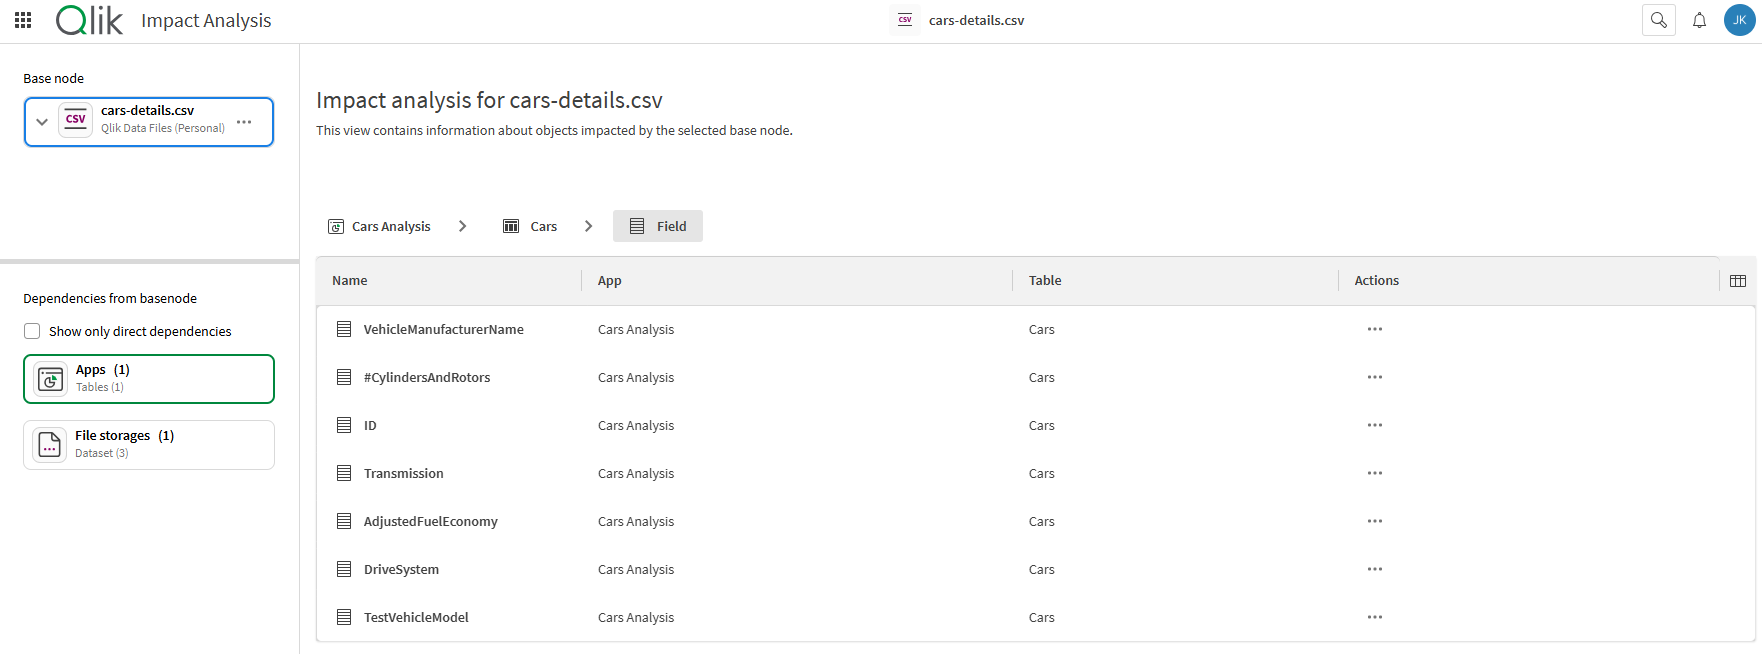This screenshot has width=1762, height=654.
Task: Click the Qlik logo
Action: 89,20
